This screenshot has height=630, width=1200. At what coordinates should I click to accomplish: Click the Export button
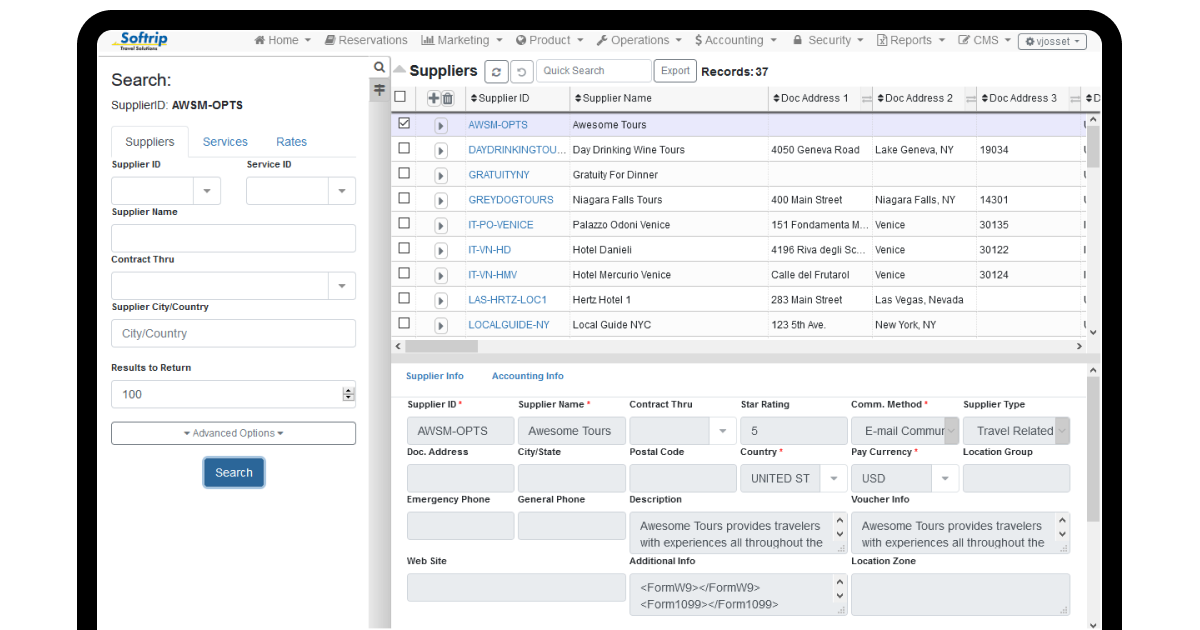pos(675,71)
